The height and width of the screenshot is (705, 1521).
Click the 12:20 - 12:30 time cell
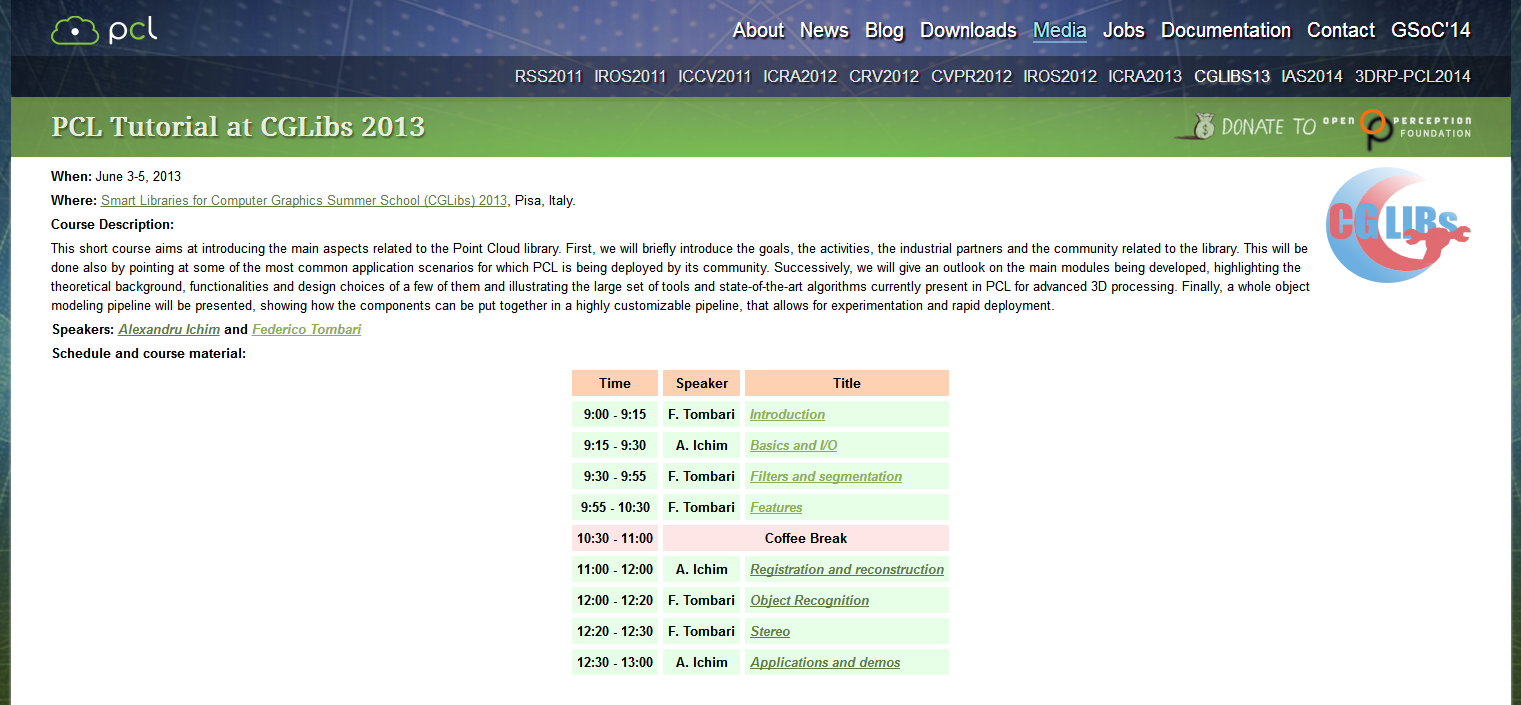615,631
